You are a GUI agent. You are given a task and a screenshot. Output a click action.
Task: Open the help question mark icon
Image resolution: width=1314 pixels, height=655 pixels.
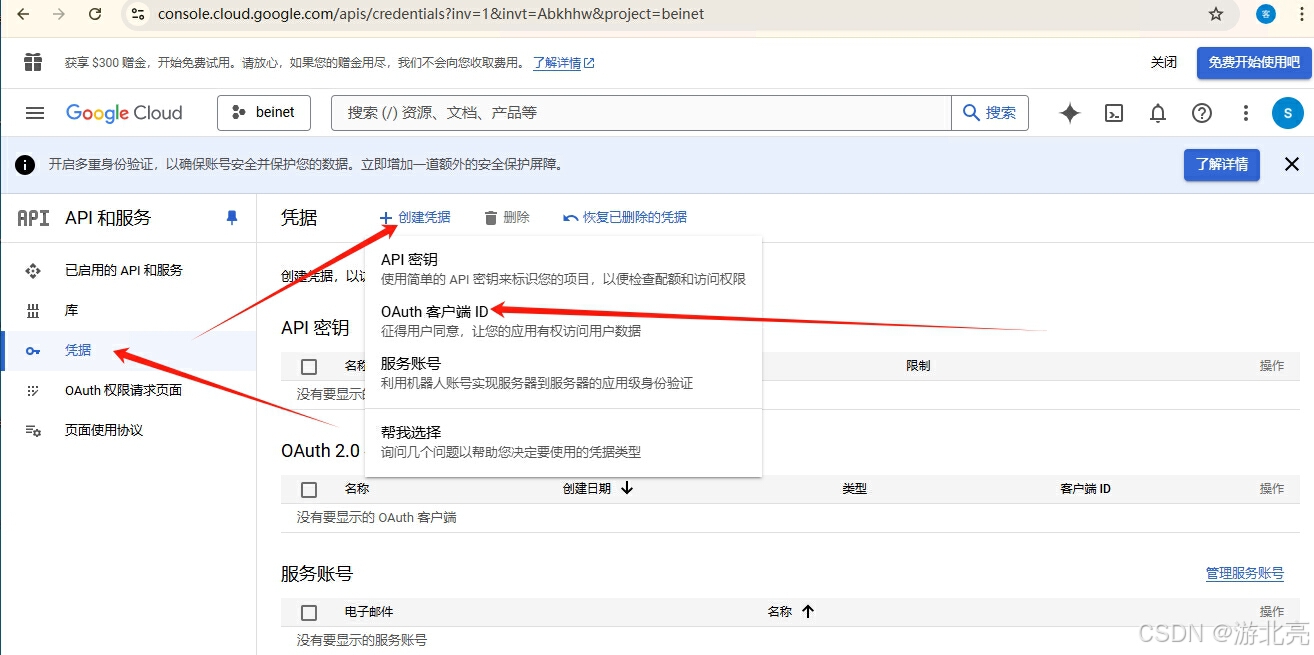tap(1202, 113)
